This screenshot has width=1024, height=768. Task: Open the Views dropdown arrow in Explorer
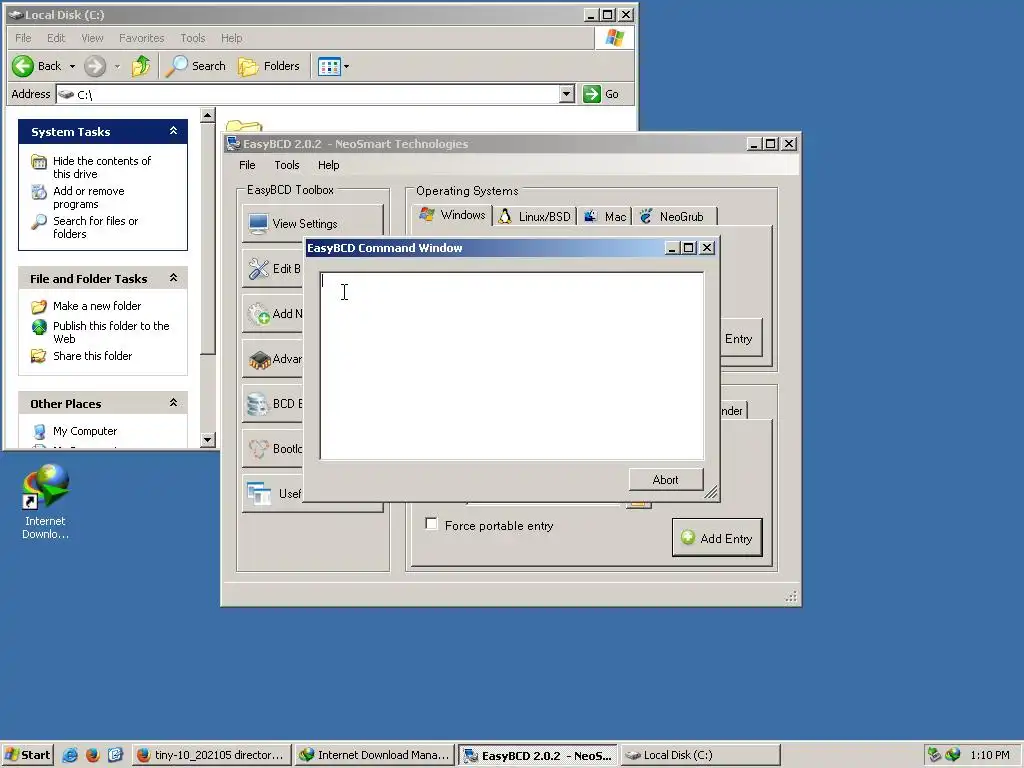tap(346, 67)
